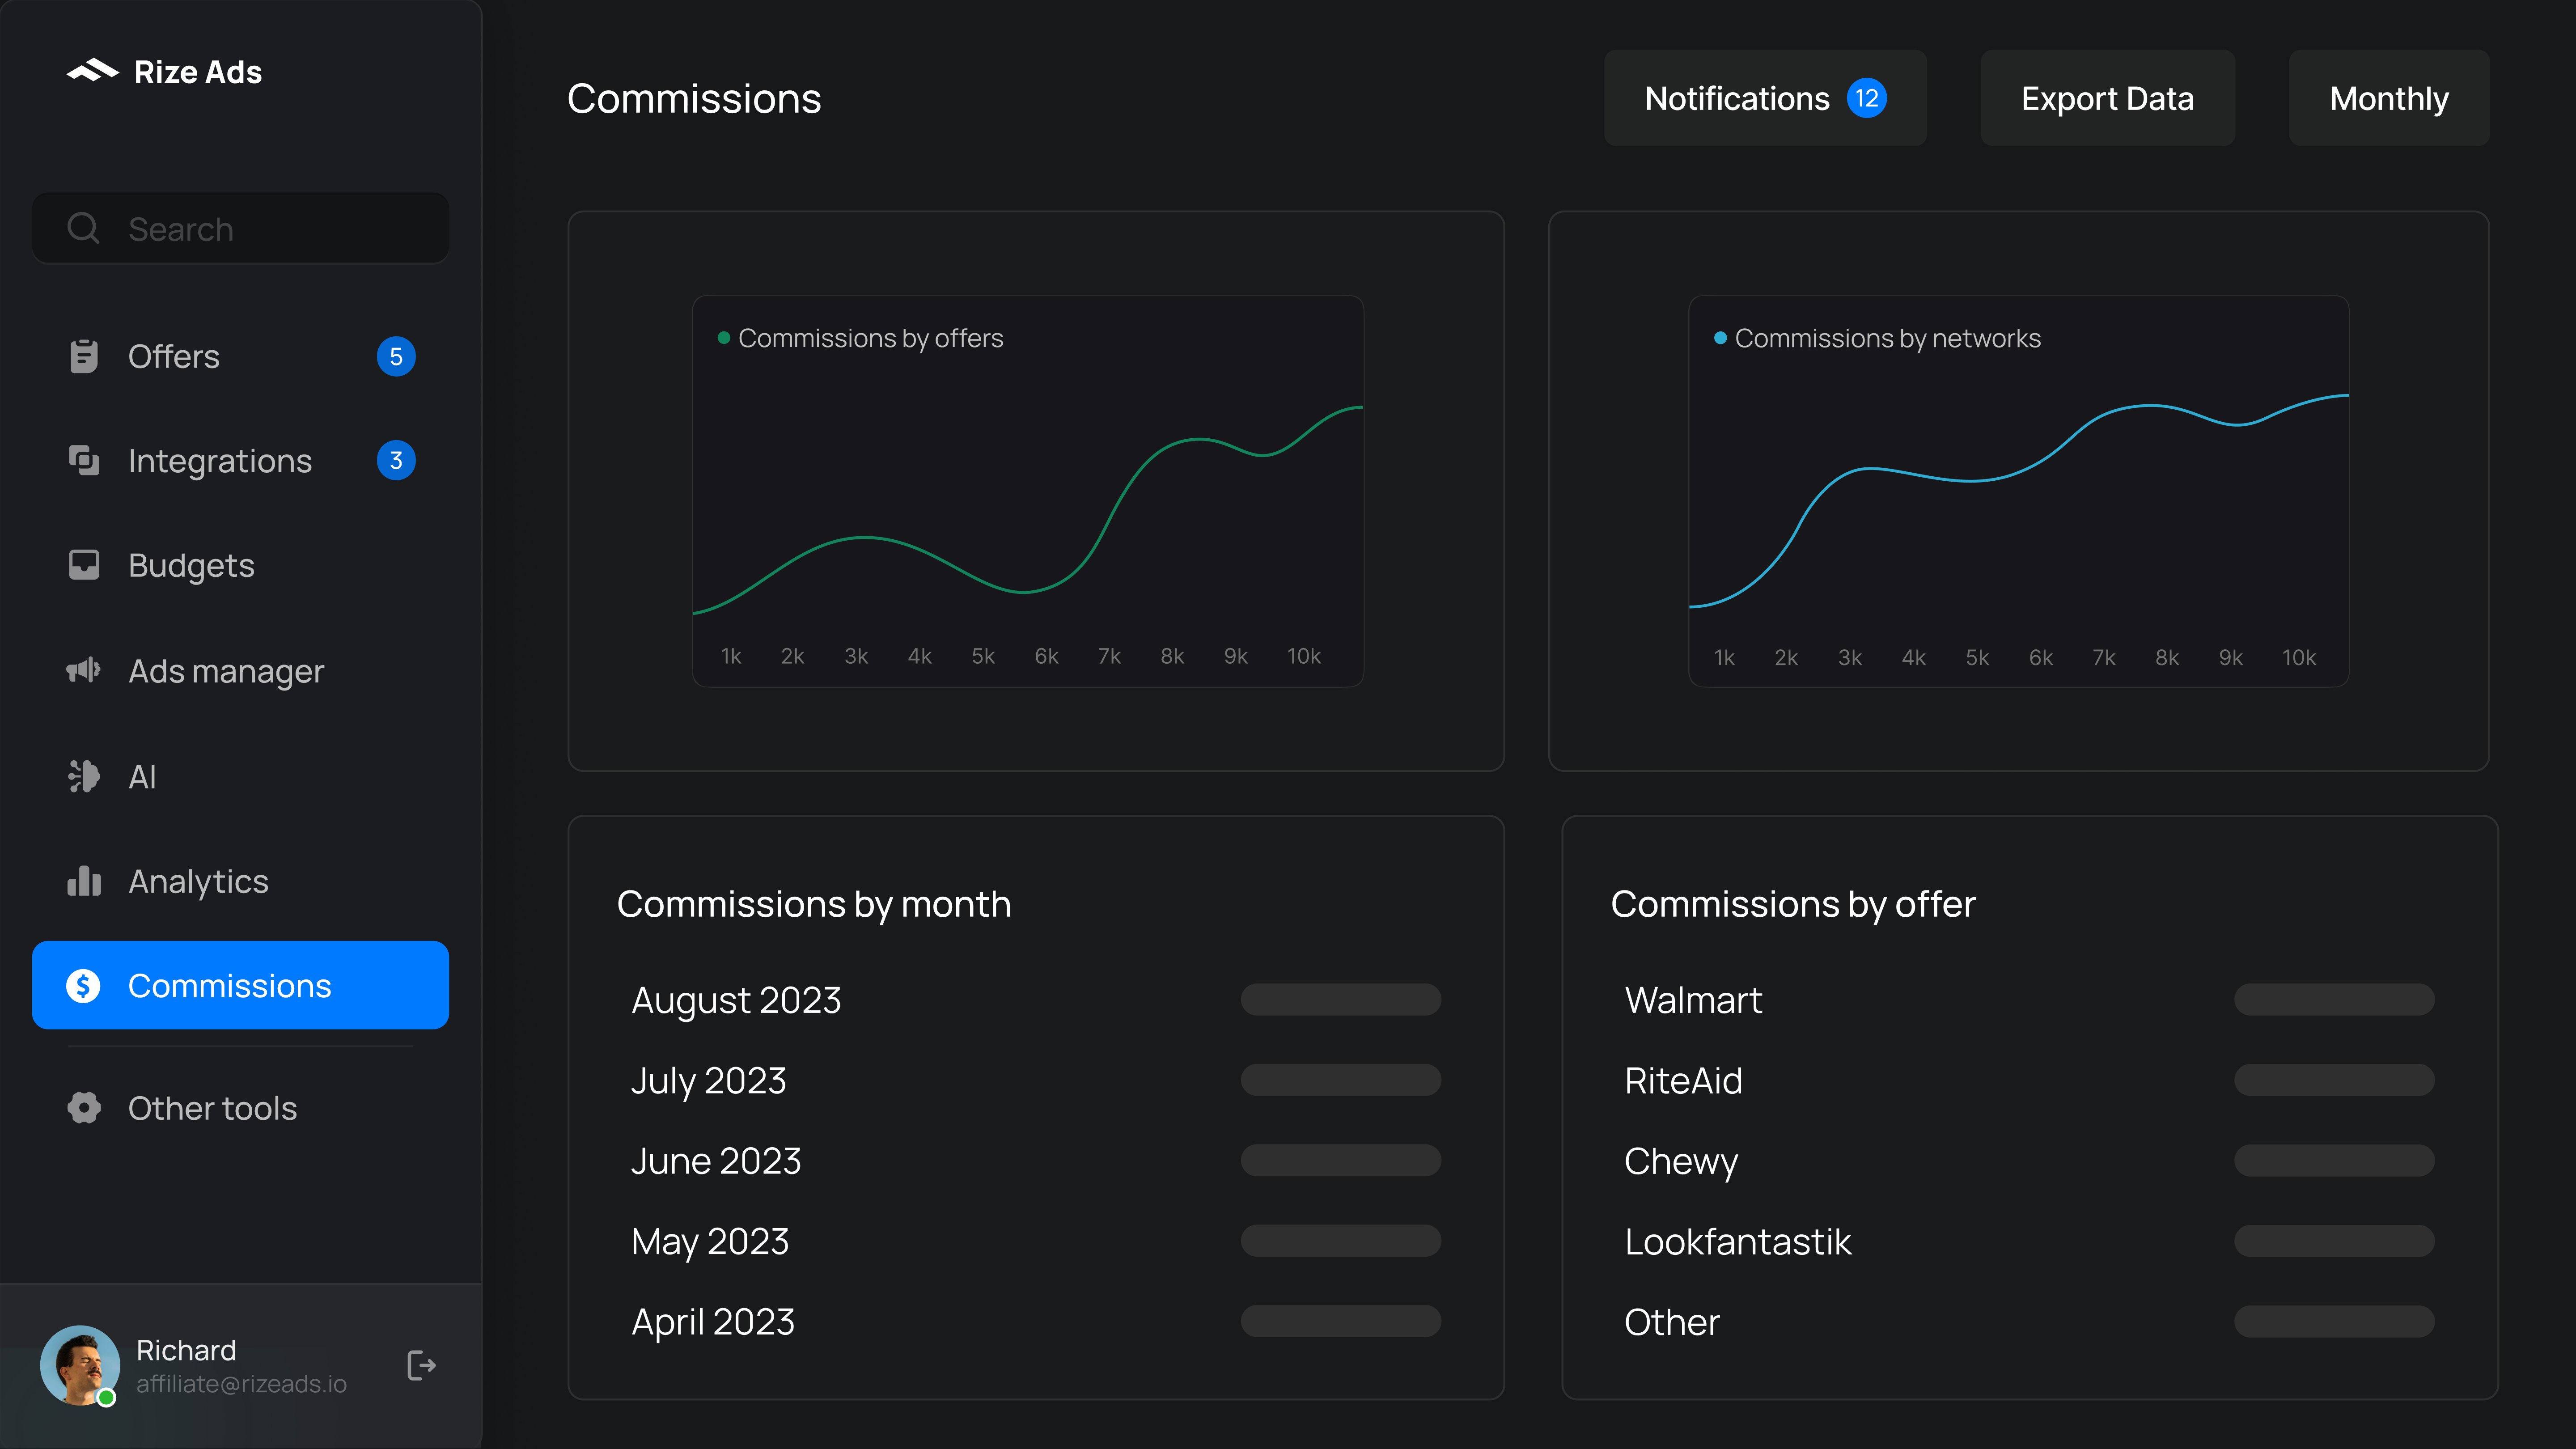
Task: Click the Other tools gear icon
Action: tap(84, 1108)
